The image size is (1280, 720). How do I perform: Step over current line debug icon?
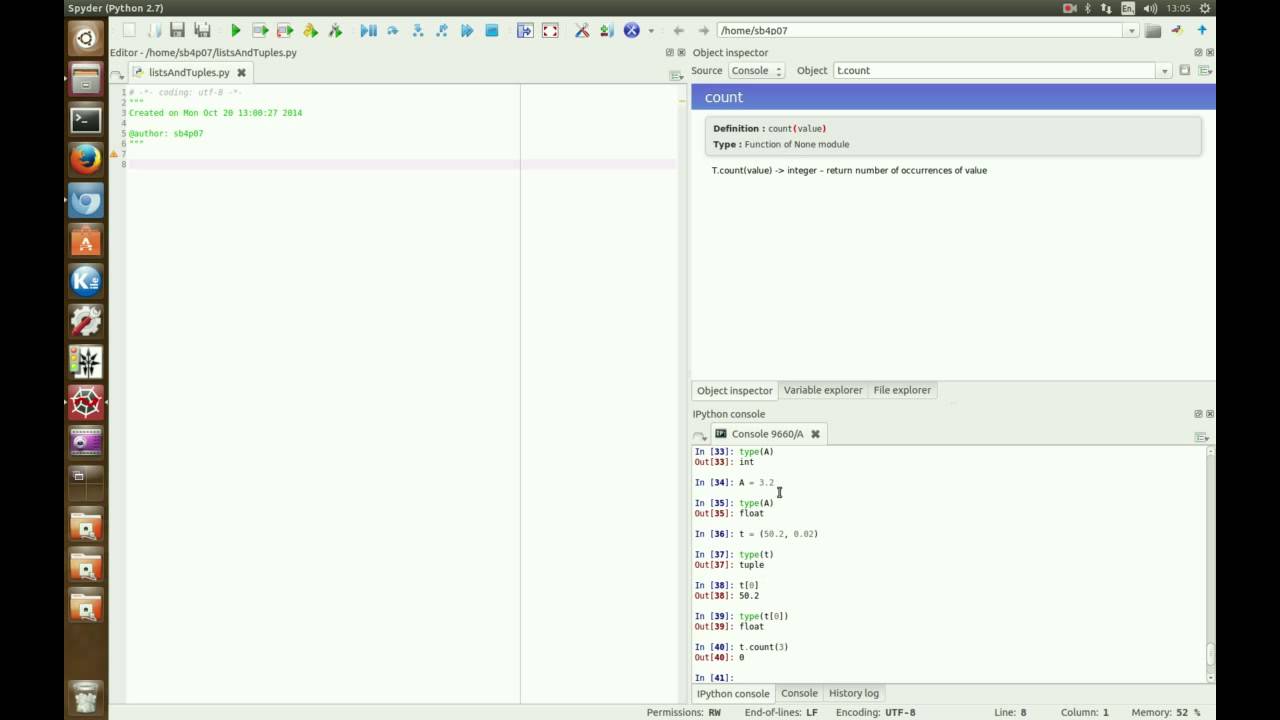393,31
